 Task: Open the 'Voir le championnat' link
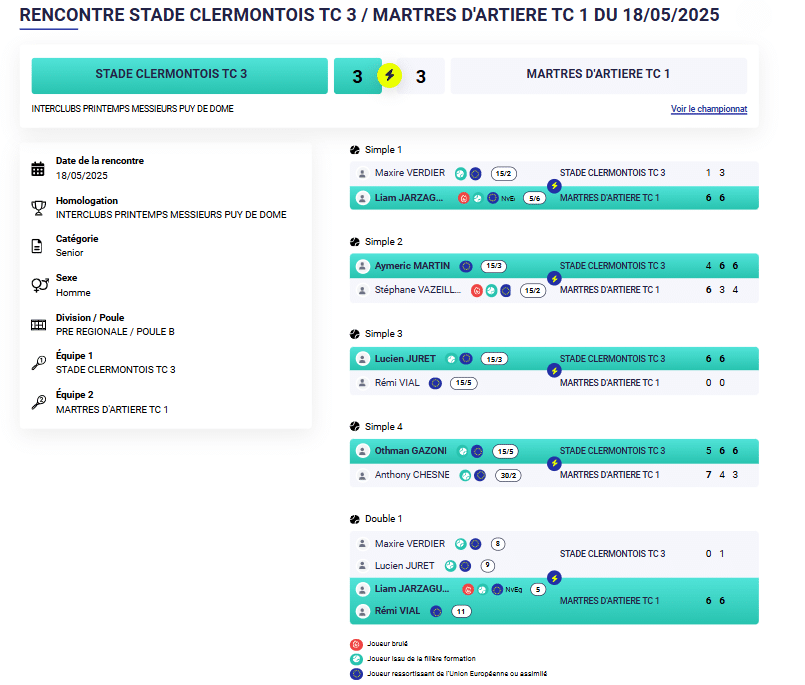[708, 109]
